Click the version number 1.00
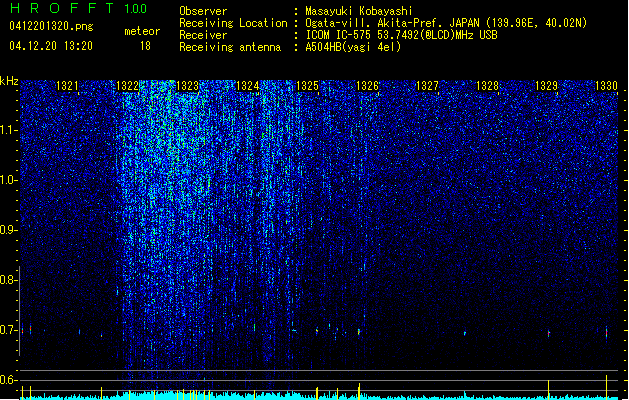The image size is (629, 400). pyautogui.click(x=136, y=8)
